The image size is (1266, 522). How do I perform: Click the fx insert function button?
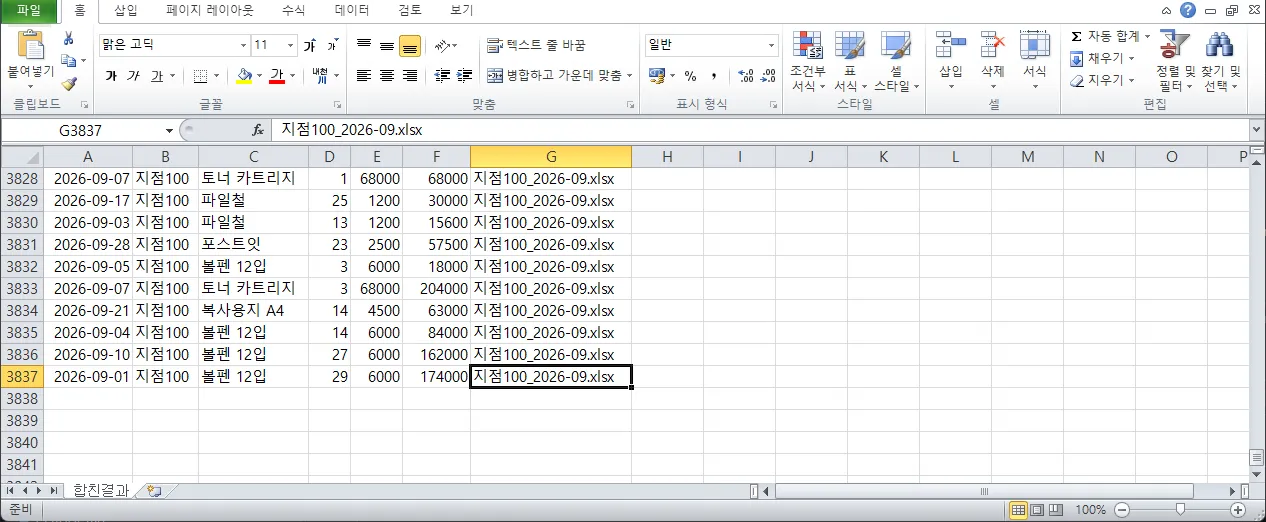click(x=258, y=130)
